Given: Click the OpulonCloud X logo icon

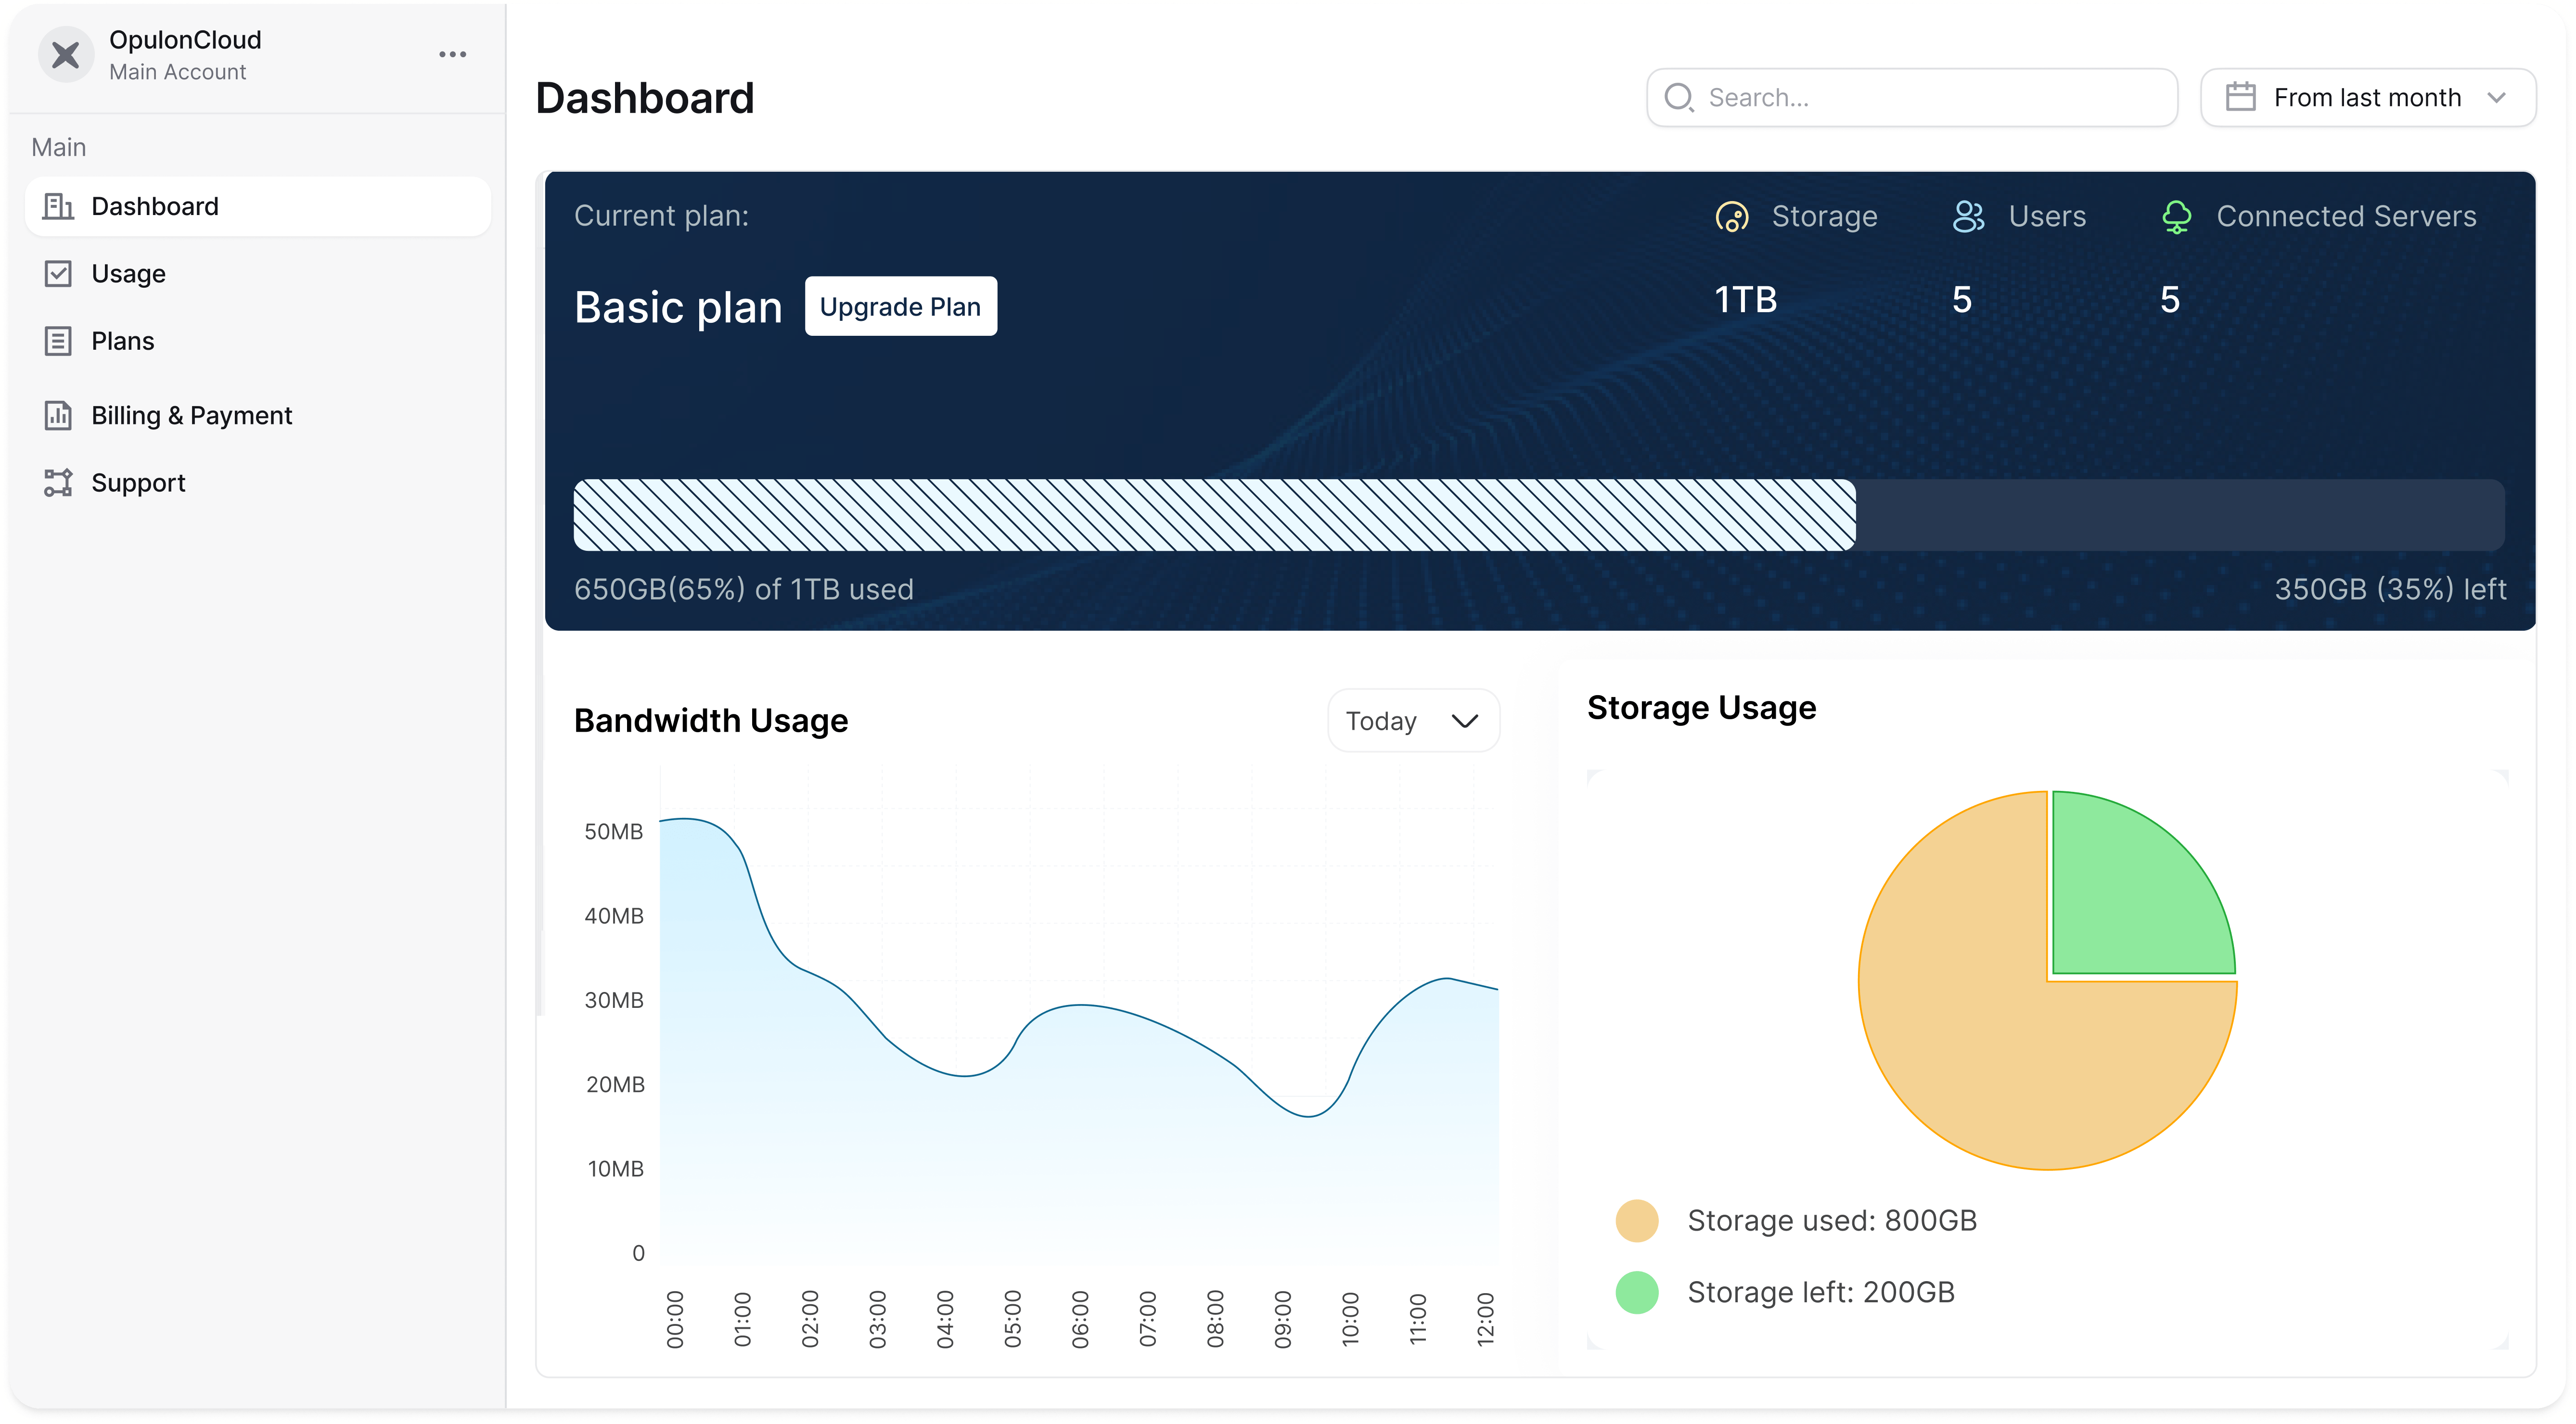Looking at the screenshot, I should point(66,55).
